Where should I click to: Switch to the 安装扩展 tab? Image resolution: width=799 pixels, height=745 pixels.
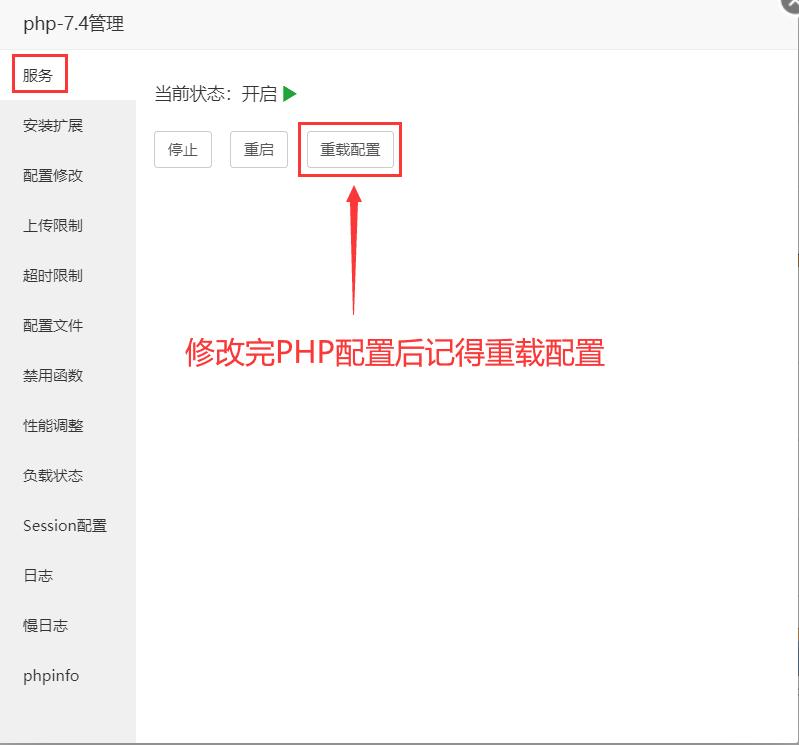coord(53,126)
